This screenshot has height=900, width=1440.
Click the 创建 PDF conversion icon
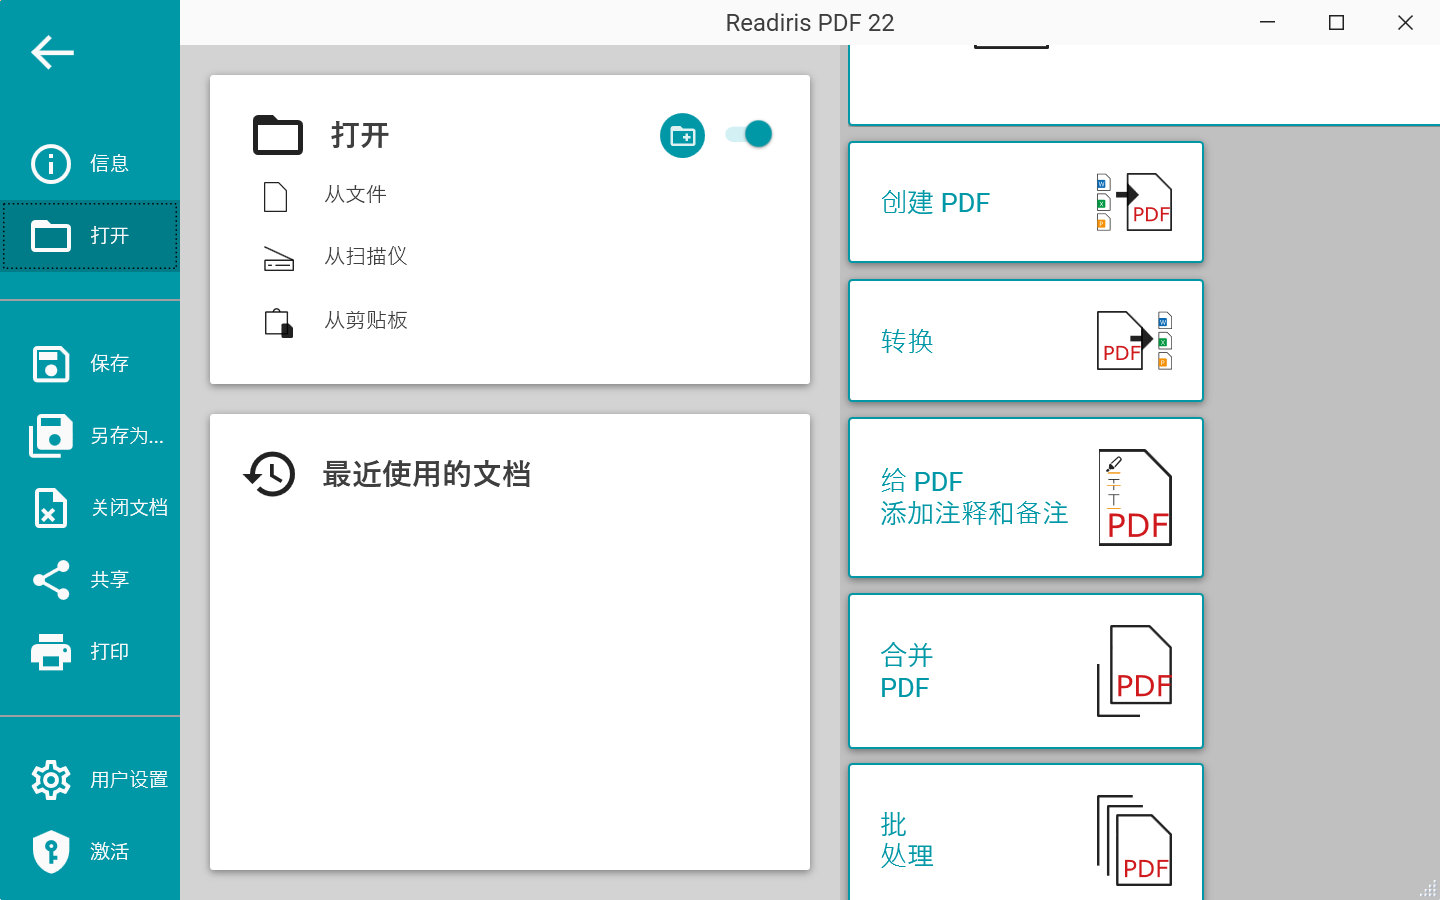[x=1134, y=202]
